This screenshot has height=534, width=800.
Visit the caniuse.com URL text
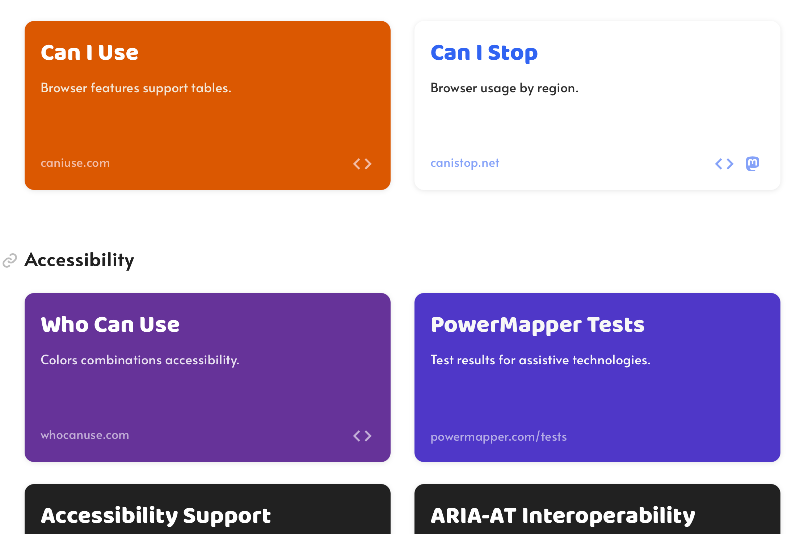tap(75, 163)
